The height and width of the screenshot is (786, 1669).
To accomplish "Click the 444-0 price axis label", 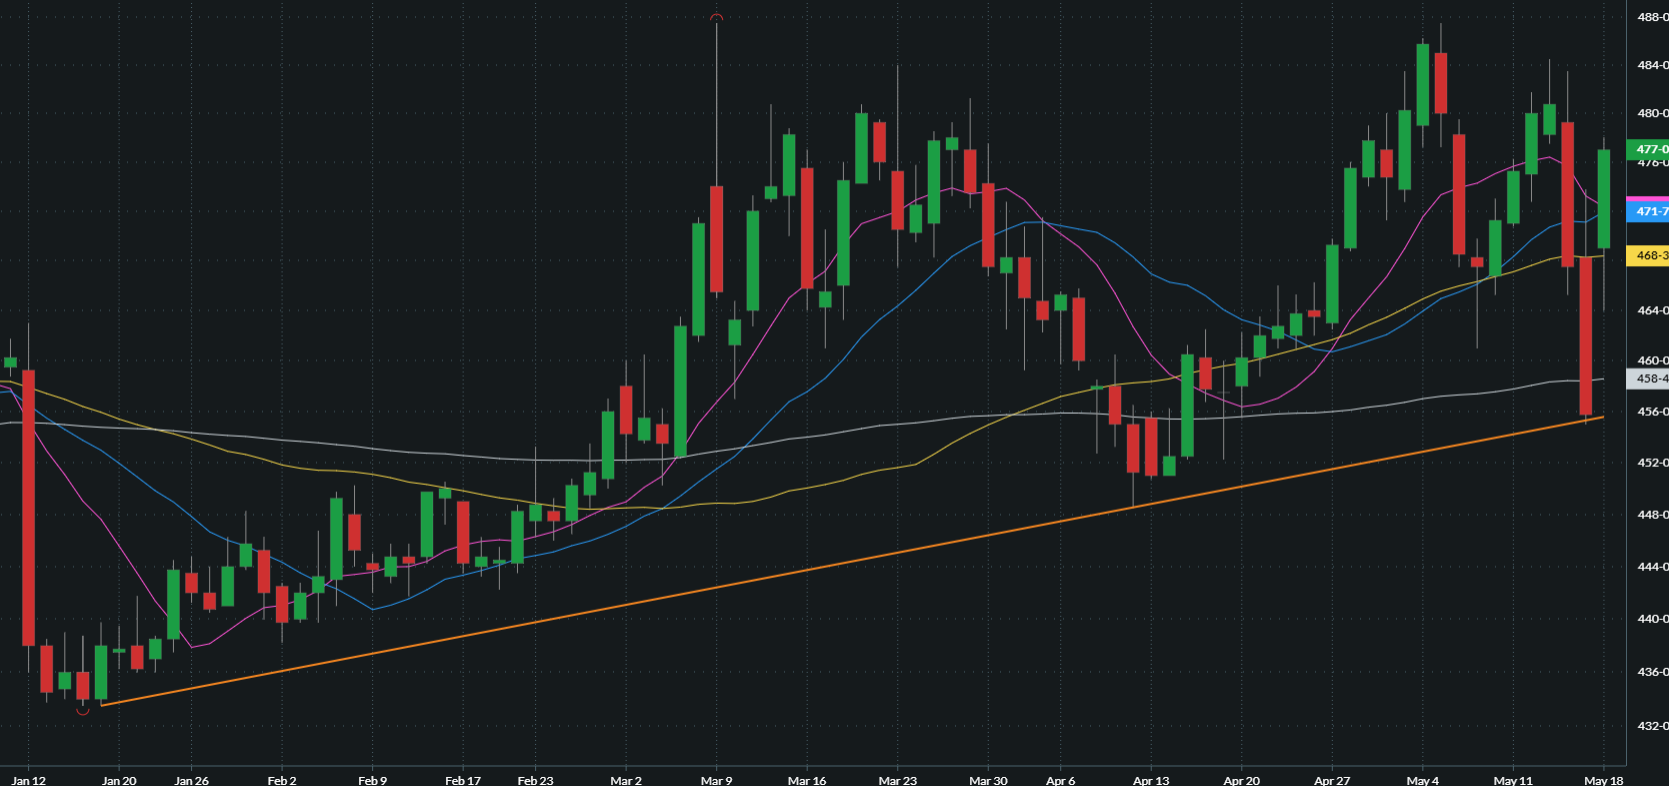I will click(1652, 566).
